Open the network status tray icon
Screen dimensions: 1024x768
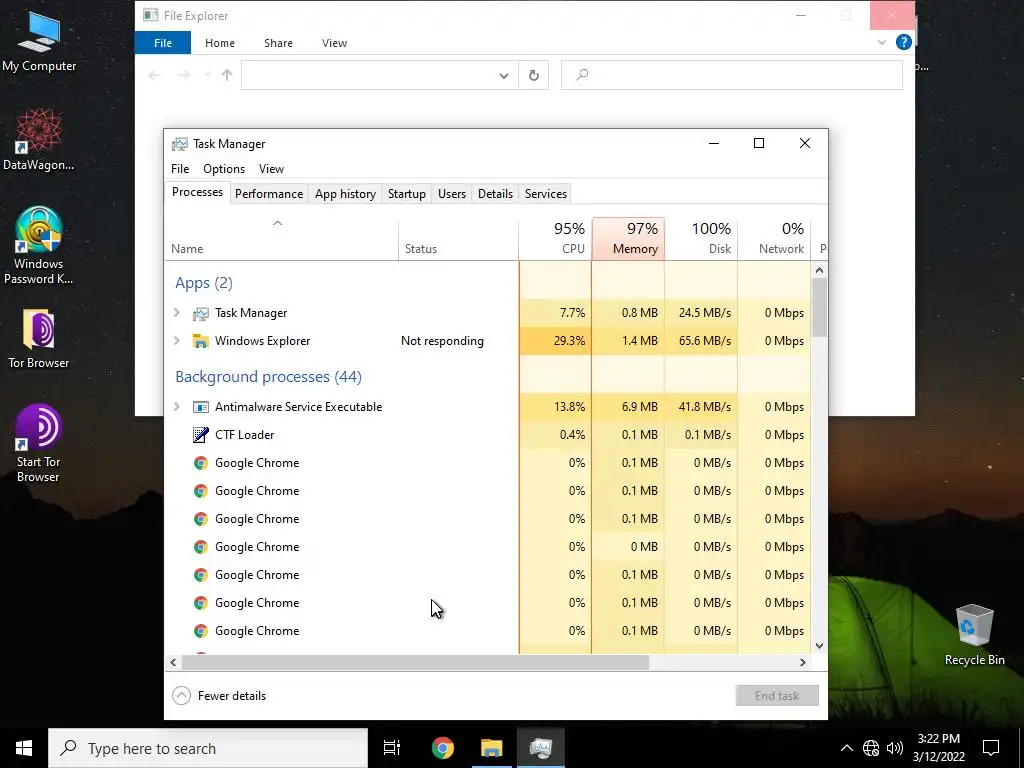(x=871, y=748)
